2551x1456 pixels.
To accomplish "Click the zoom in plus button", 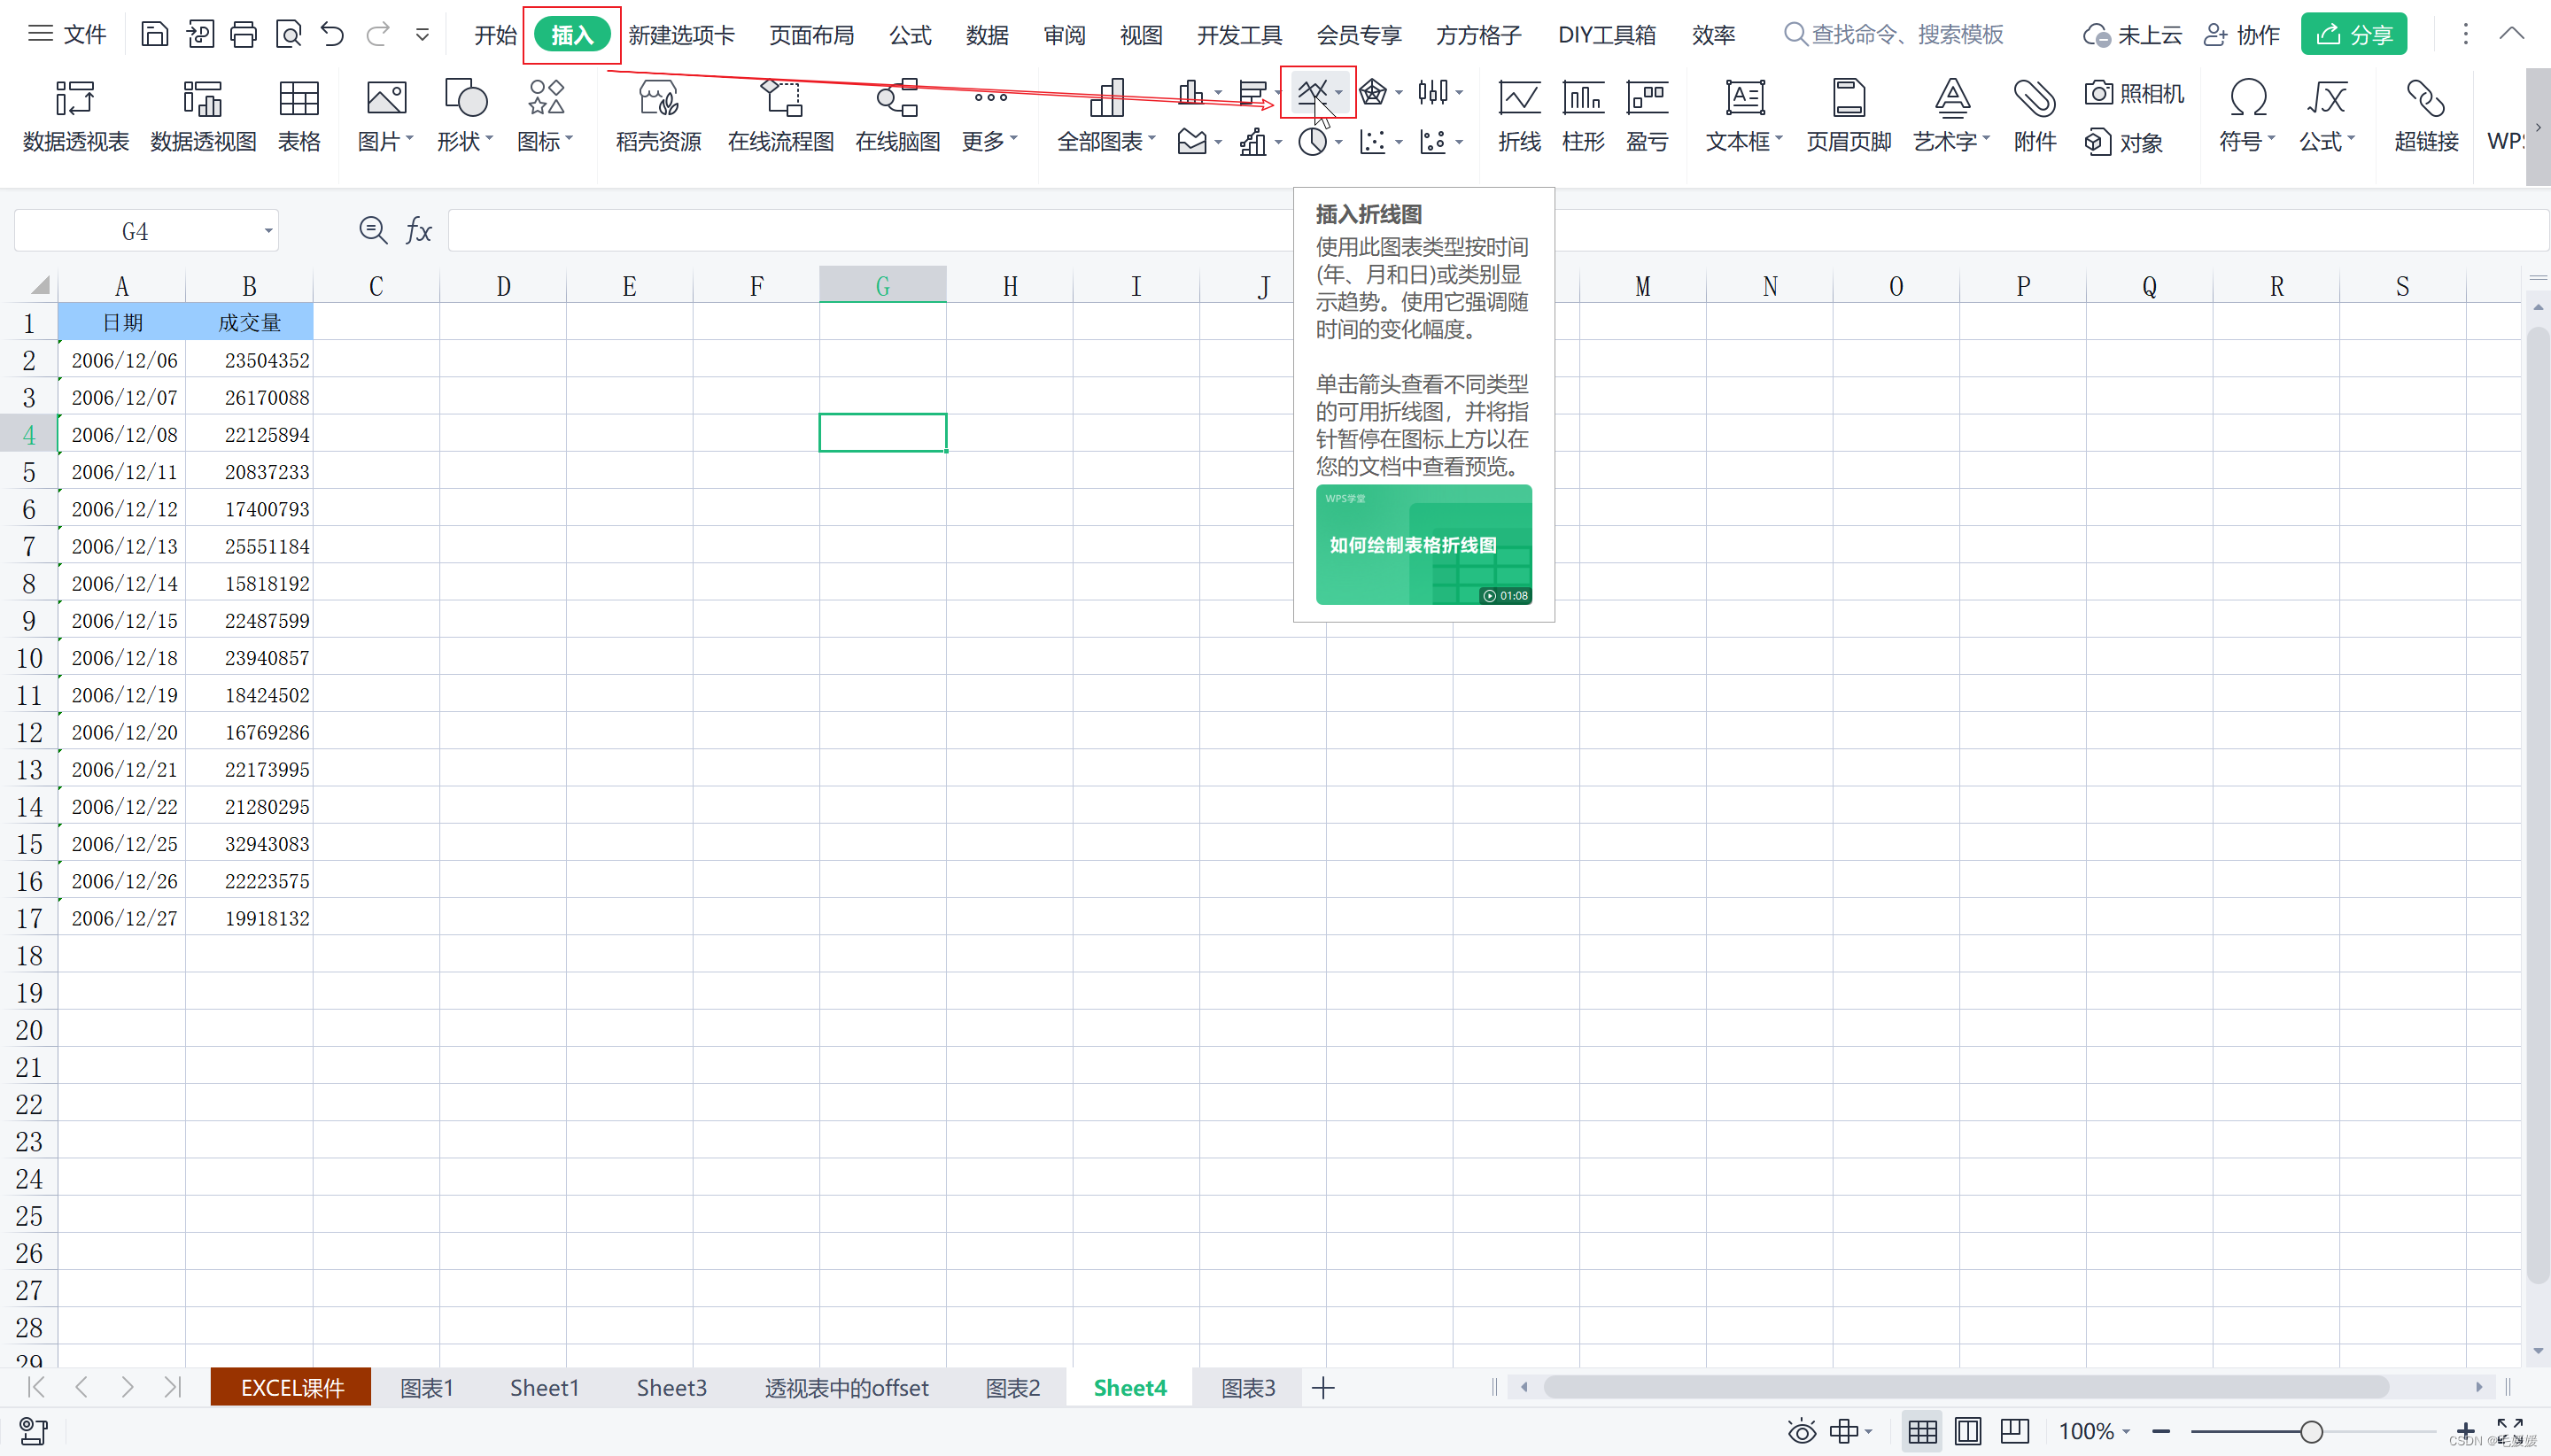I will coord(2465,1432).
